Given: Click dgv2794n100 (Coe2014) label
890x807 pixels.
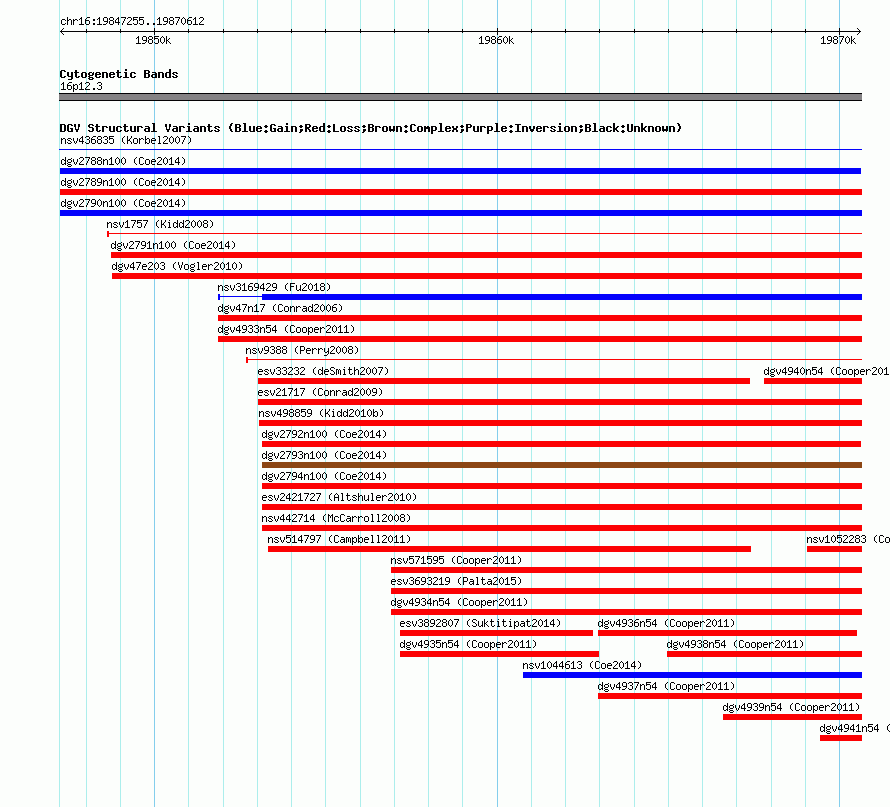Looking at the screenshot, I should (x=324, y=476).
